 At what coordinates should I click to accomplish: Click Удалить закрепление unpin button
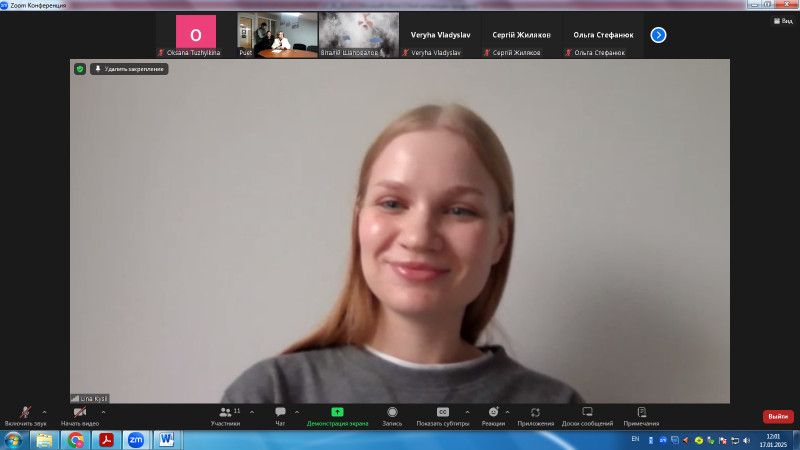129,69
